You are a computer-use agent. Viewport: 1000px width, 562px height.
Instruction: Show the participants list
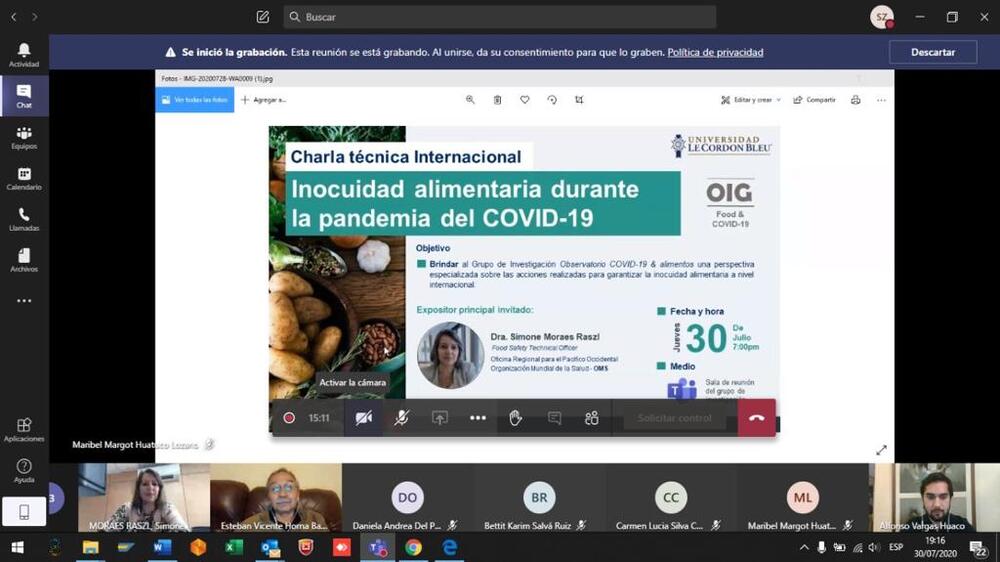592,418
